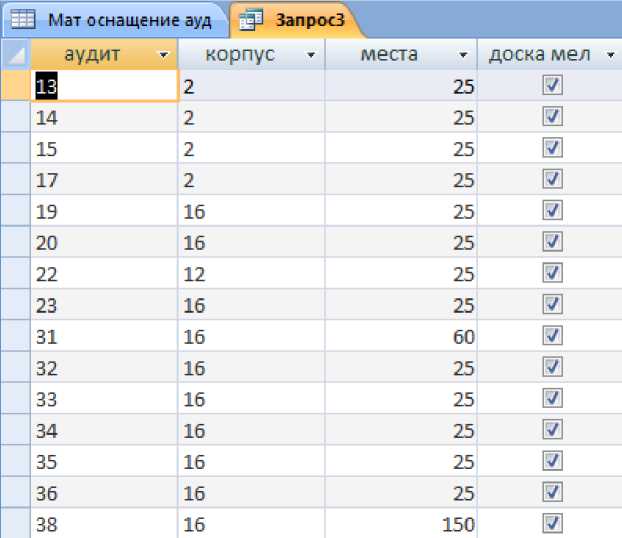Switch to the Мат оснащение ауд tab

[115, 20]
